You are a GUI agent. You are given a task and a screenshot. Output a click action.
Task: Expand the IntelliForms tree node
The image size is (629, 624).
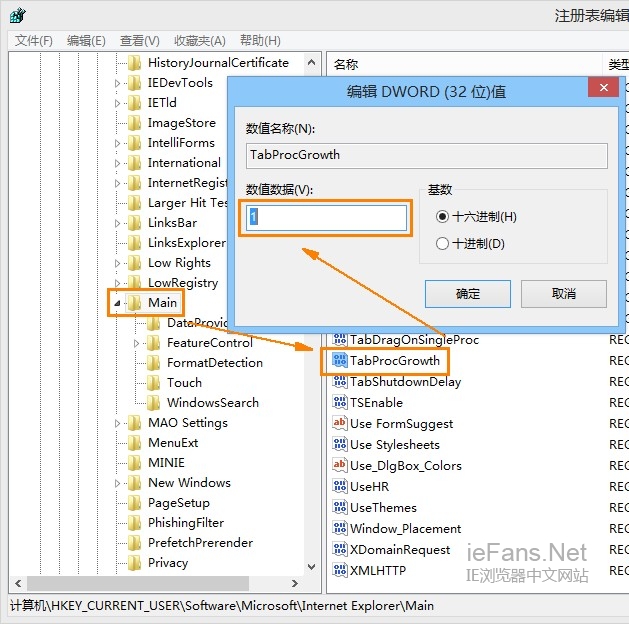click(117, 143)
